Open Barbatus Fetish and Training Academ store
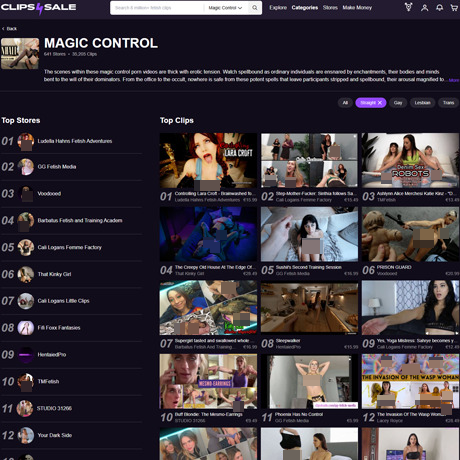Screen dimensions: 460x460 80,220
